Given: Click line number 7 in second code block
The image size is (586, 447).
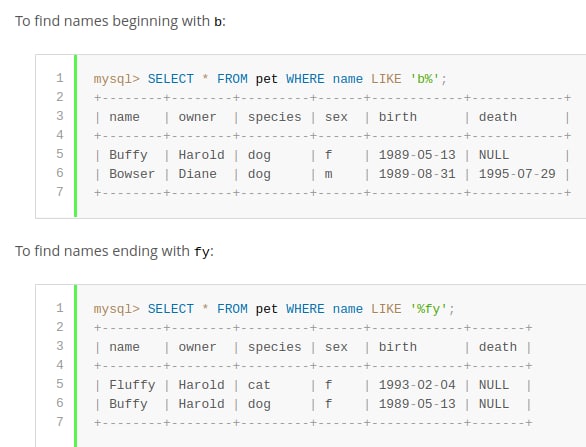Looking at the screenshot, I should click(60, 422).
